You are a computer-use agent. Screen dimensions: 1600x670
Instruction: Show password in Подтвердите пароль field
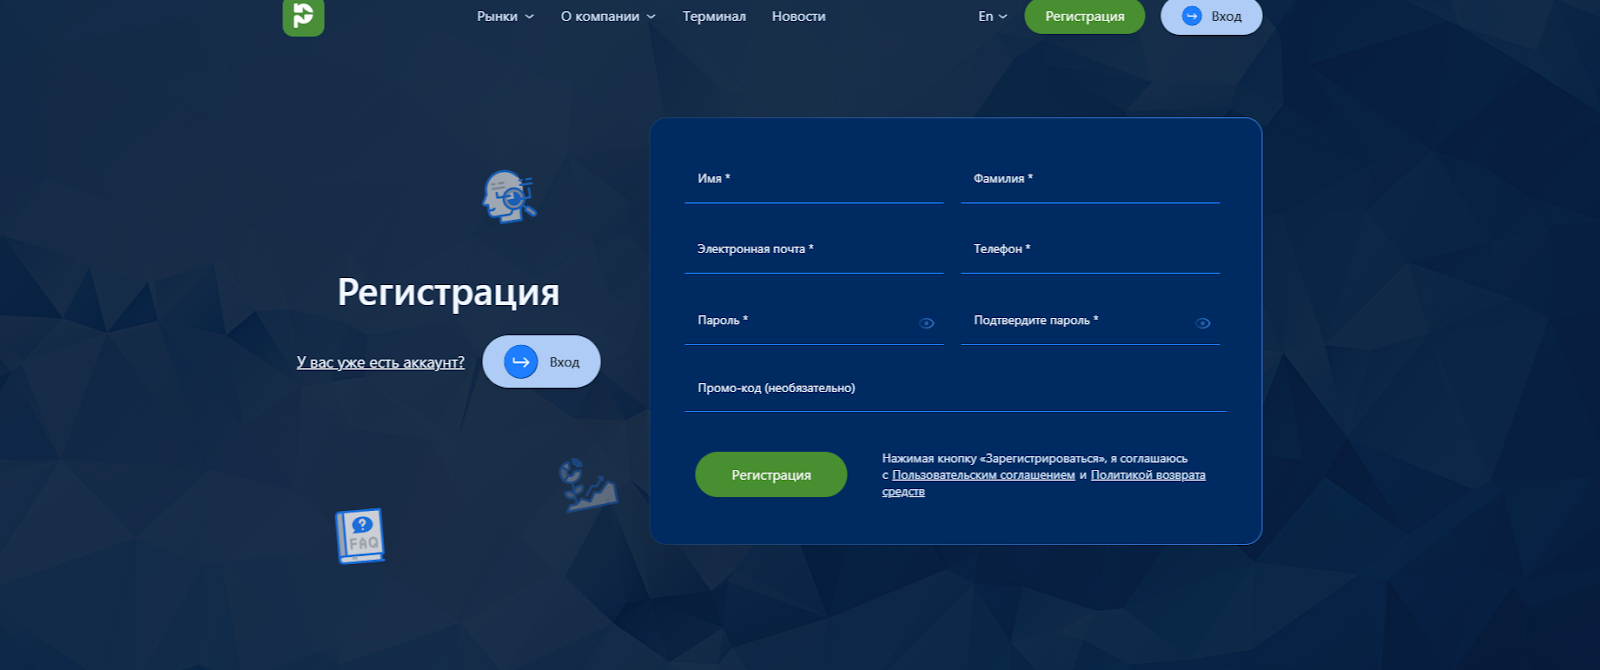coord(1203,323)
